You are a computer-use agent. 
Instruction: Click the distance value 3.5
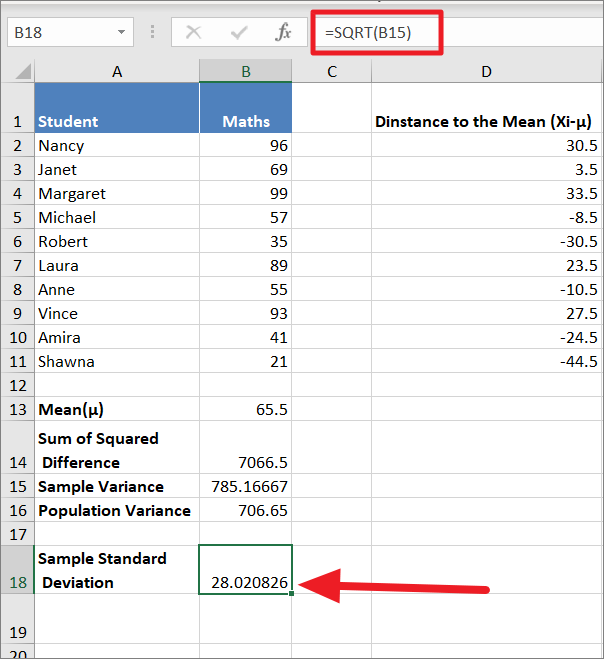point(487,169)
